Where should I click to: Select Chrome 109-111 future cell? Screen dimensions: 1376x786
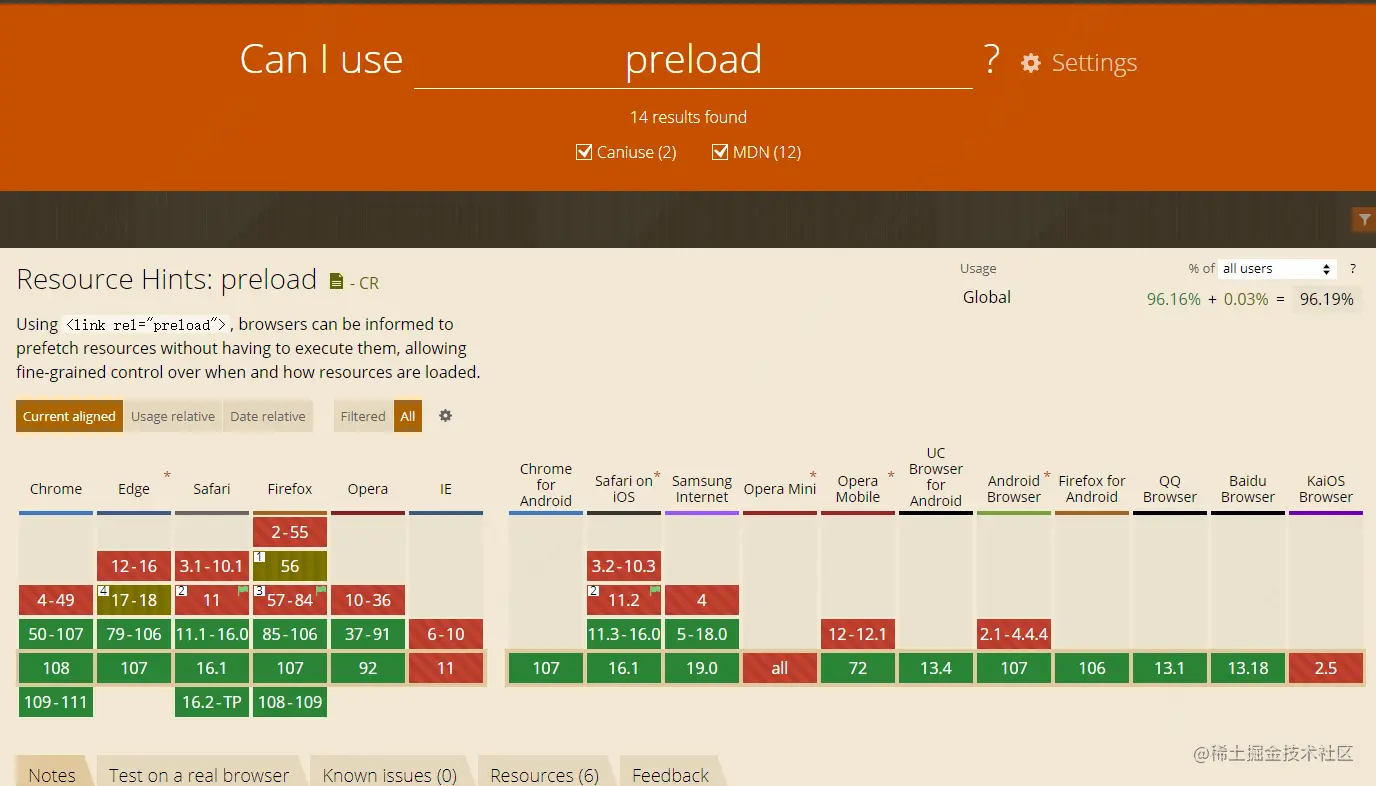click(56, 702)
